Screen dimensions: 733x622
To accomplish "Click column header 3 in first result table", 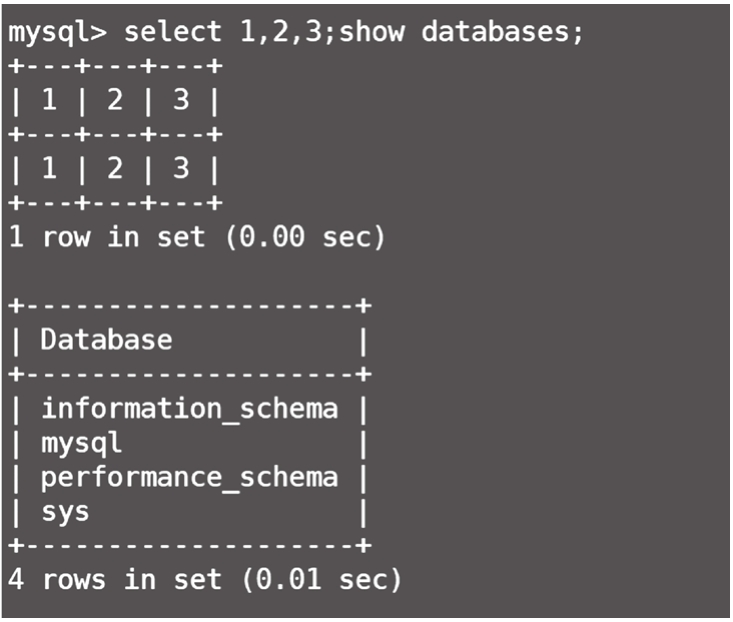I will pos(180,100).
